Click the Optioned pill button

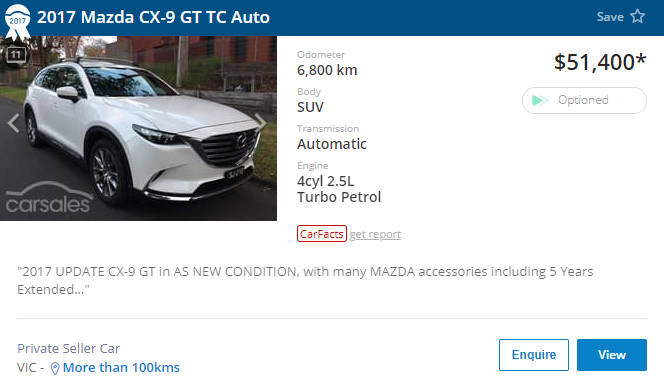[584, 100]
